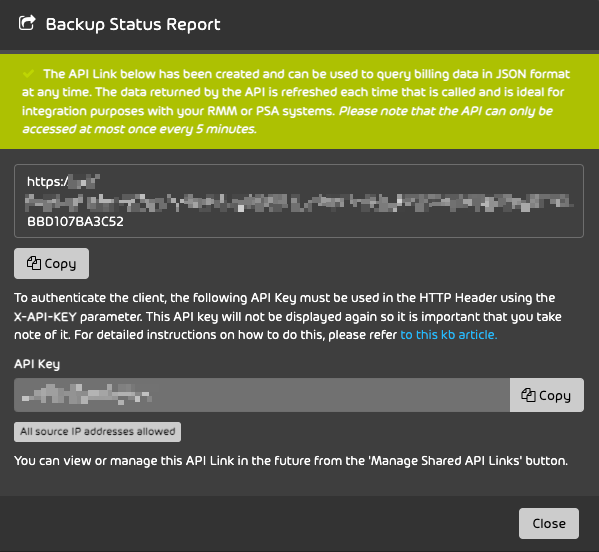Open the 'to this kb article' link
The image size is (599, 552).
[x=449, y=335]
